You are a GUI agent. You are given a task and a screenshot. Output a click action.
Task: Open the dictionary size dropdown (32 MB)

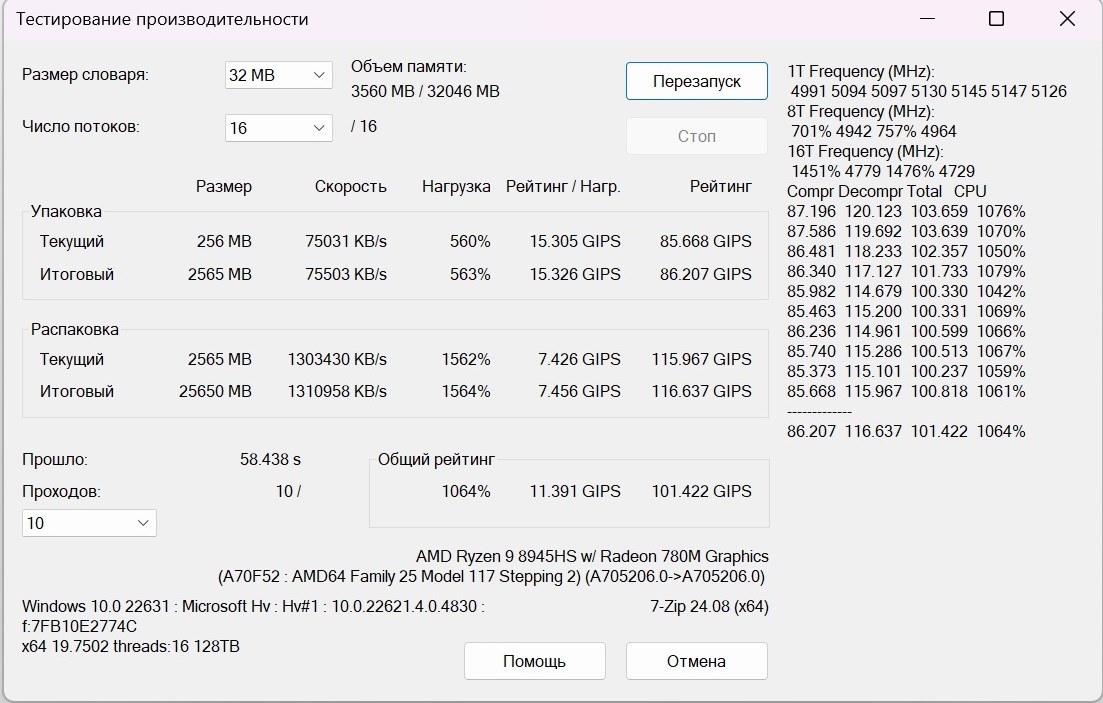tap(278, 75)
